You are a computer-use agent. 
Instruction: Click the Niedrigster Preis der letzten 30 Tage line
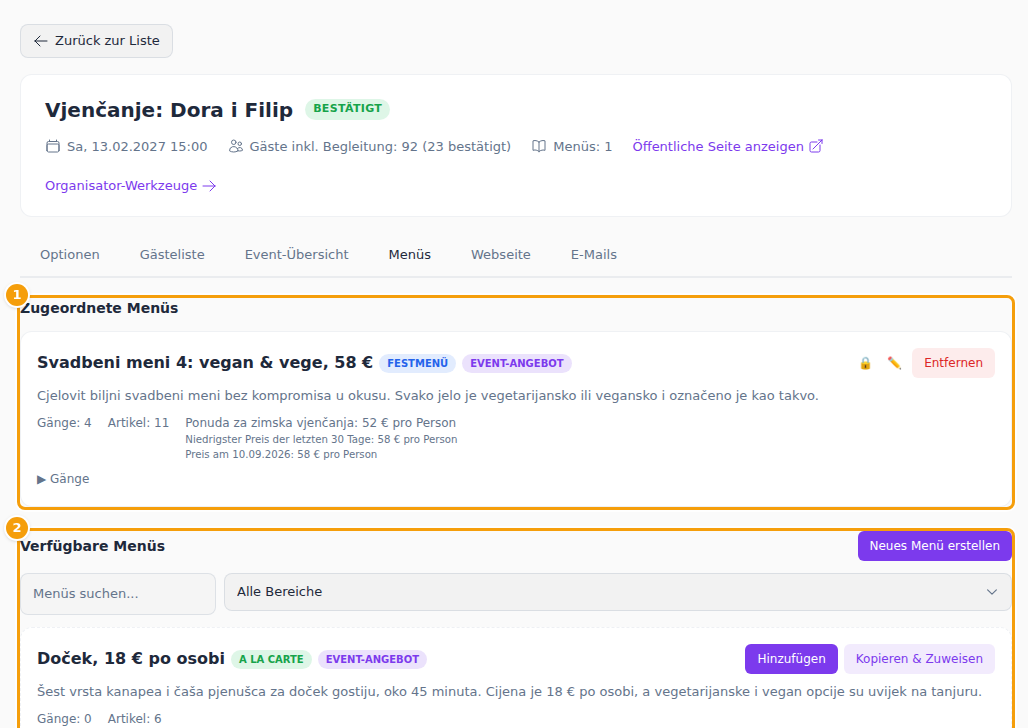coord(321,439)
